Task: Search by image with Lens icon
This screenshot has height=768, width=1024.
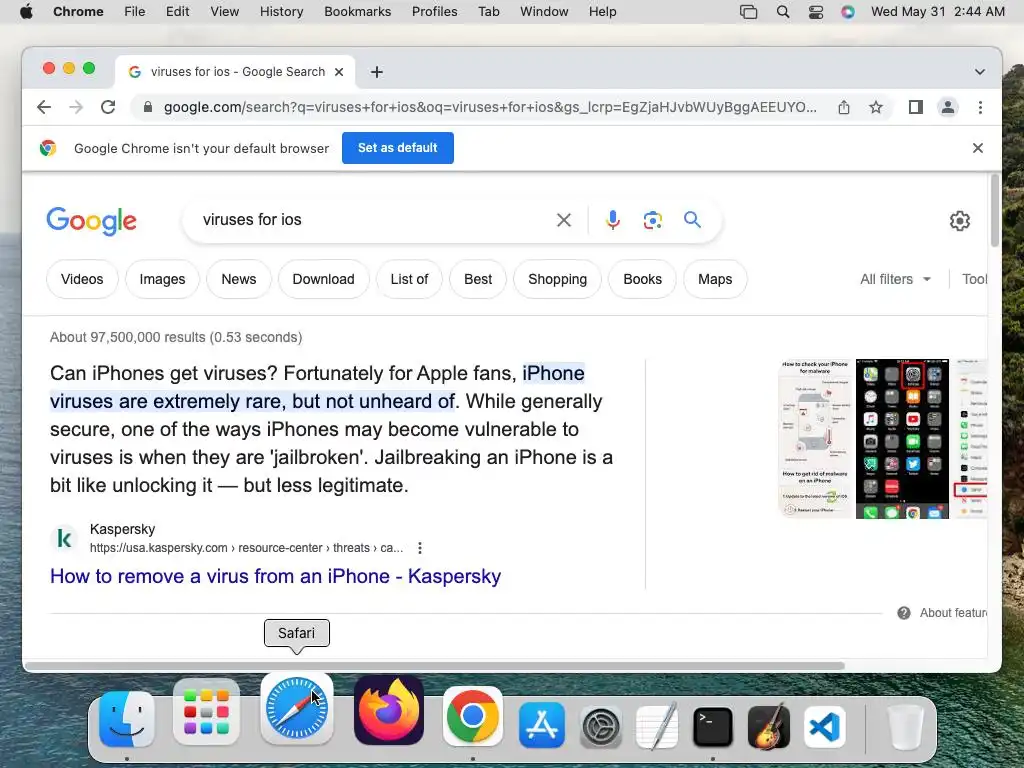Action: click(x=652, y=220)
